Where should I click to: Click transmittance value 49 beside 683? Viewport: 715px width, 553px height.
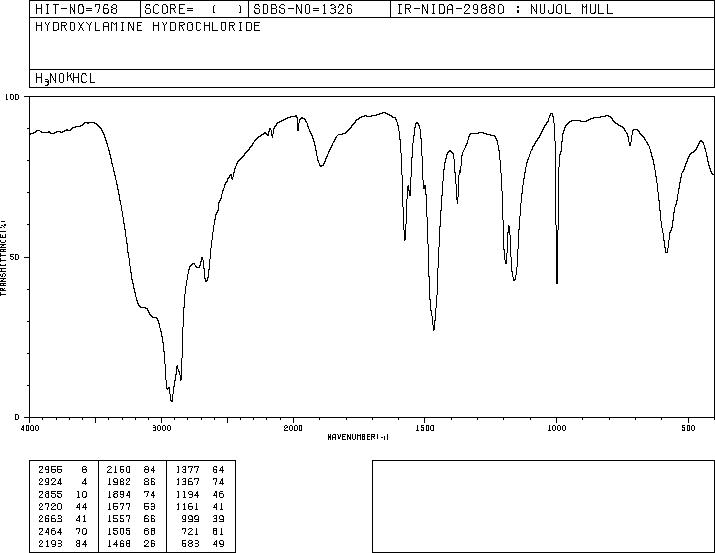point(218,543)
